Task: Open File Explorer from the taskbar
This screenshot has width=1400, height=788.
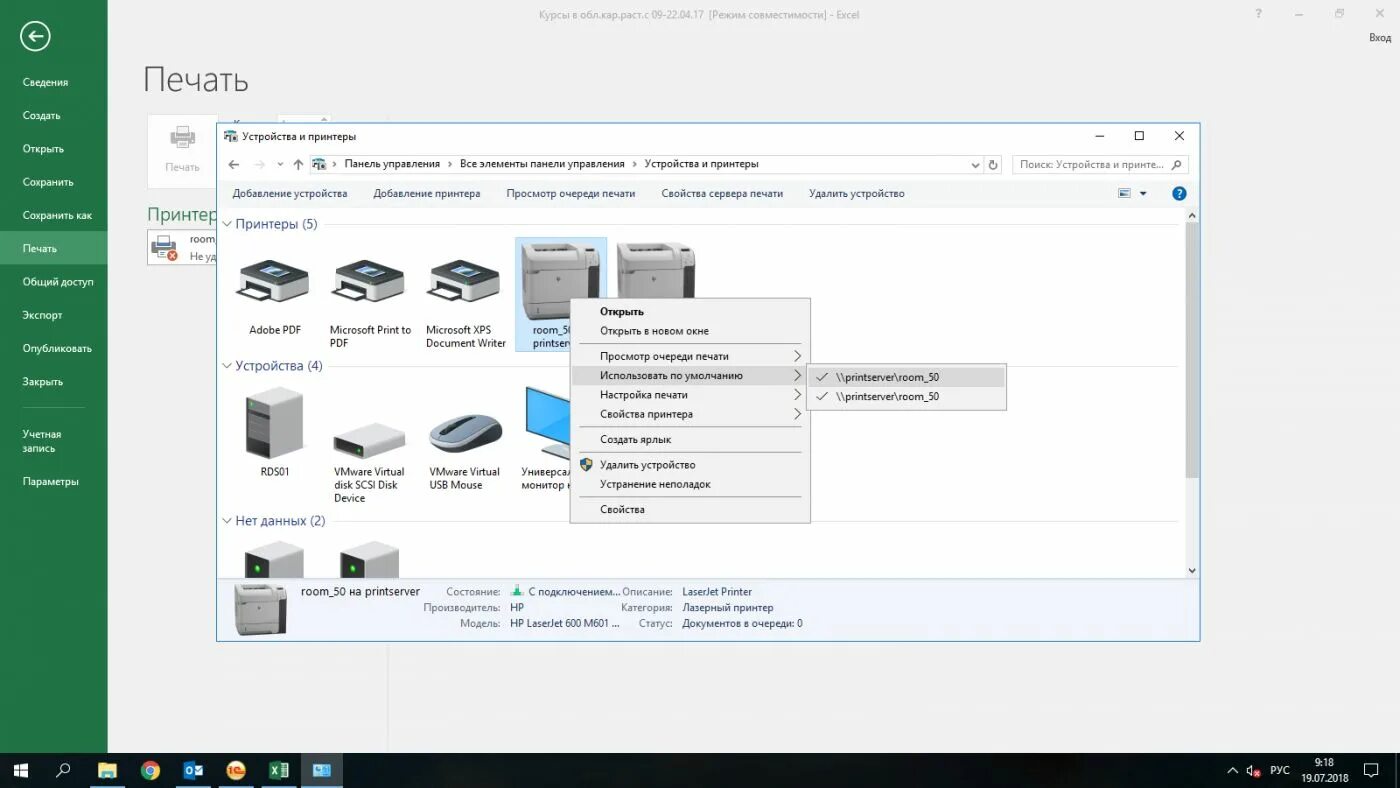Action: tap(107, 770)
